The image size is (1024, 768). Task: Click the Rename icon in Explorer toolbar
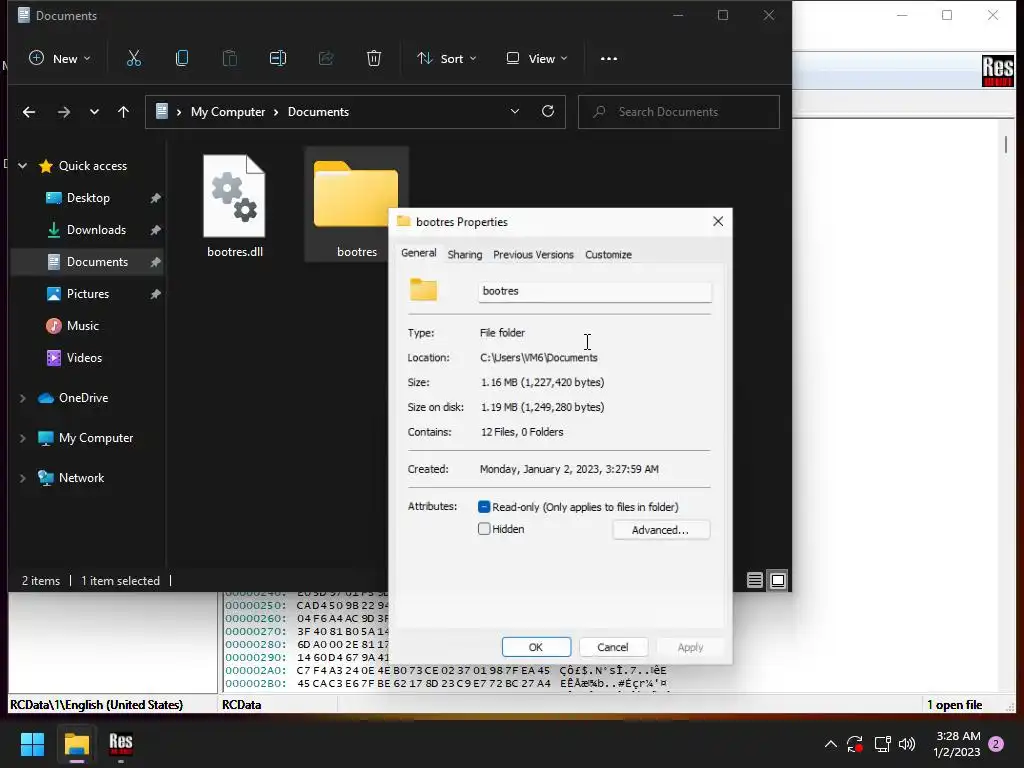[x=278, y=59]
